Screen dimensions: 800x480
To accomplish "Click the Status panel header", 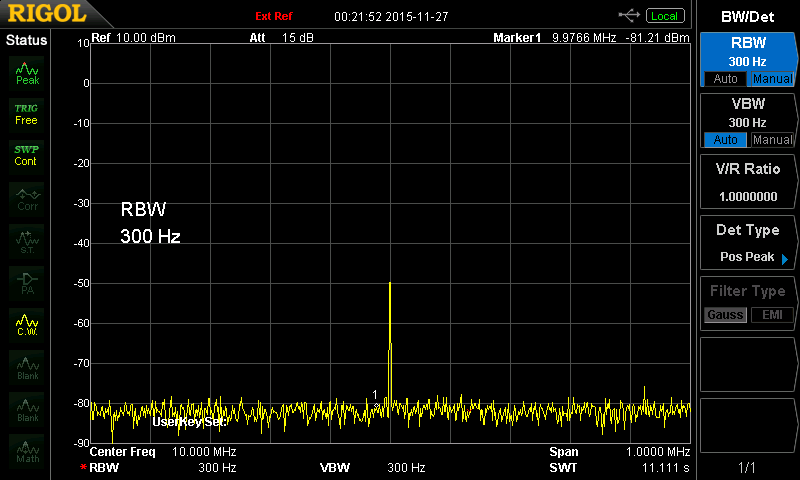I will click(26, 40).
